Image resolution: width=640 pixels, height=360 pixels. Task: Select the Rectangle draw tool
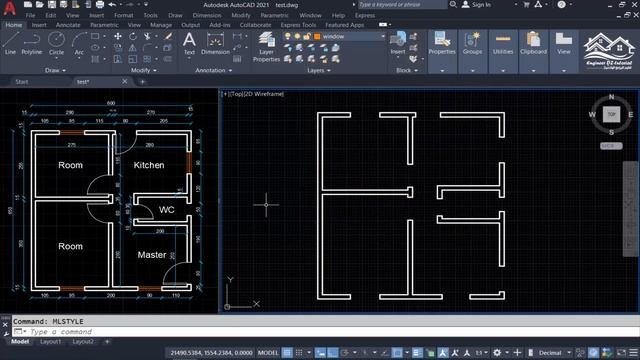(x=95, y=36)
